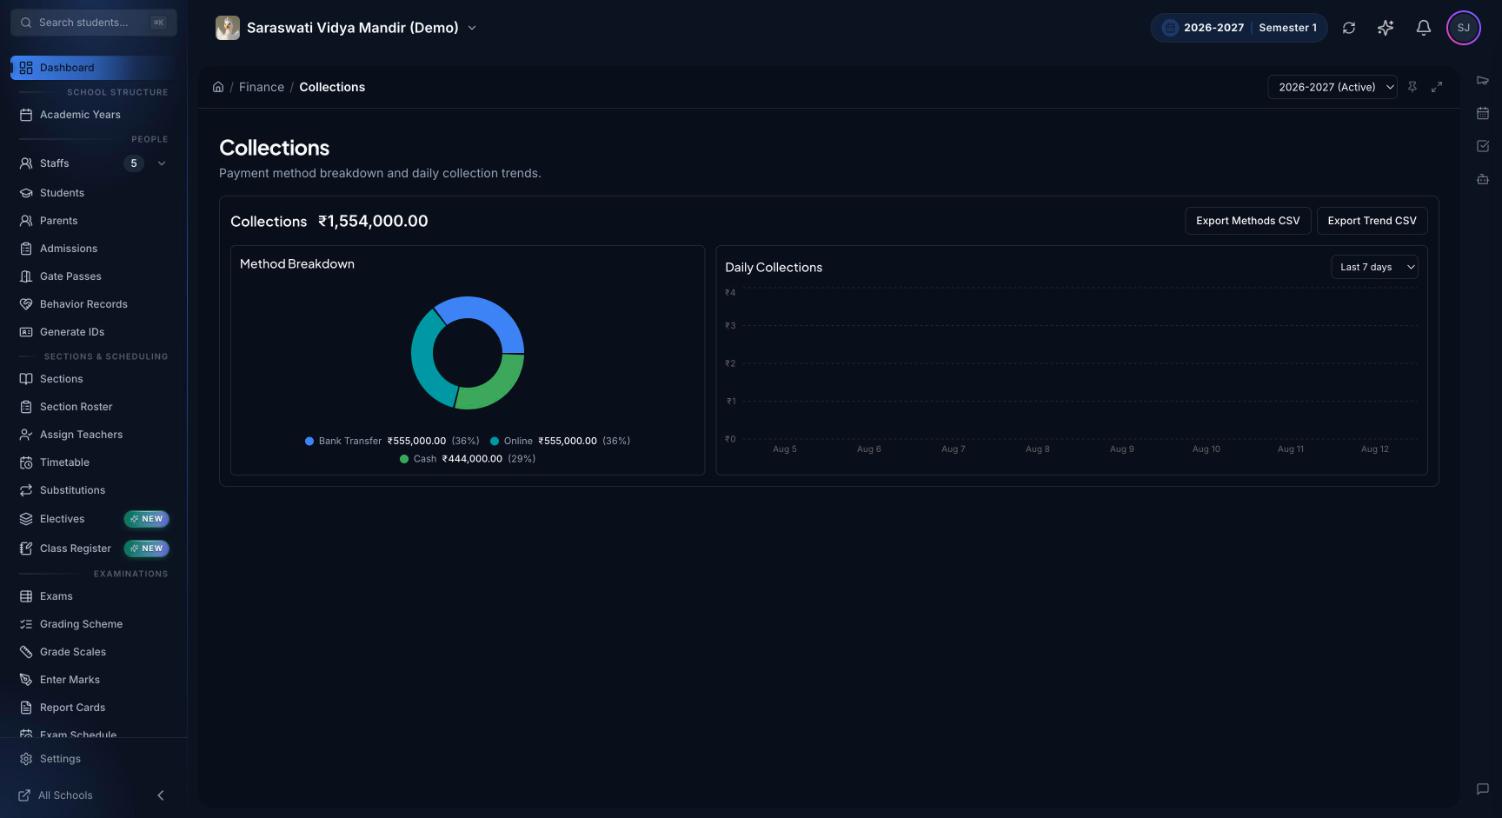The width and height of the screenshot is (1502, 818).
Task: Click the ₹1,554,000.00 total amount
Action: coord(373,221)
